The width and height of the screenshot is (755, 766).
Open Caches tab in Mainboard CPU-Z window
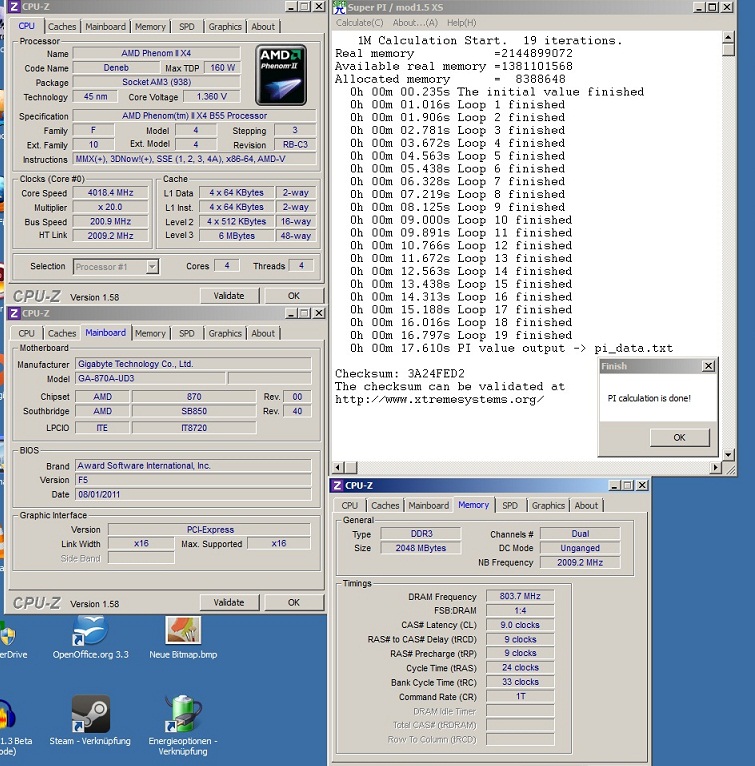coord(62,333)
